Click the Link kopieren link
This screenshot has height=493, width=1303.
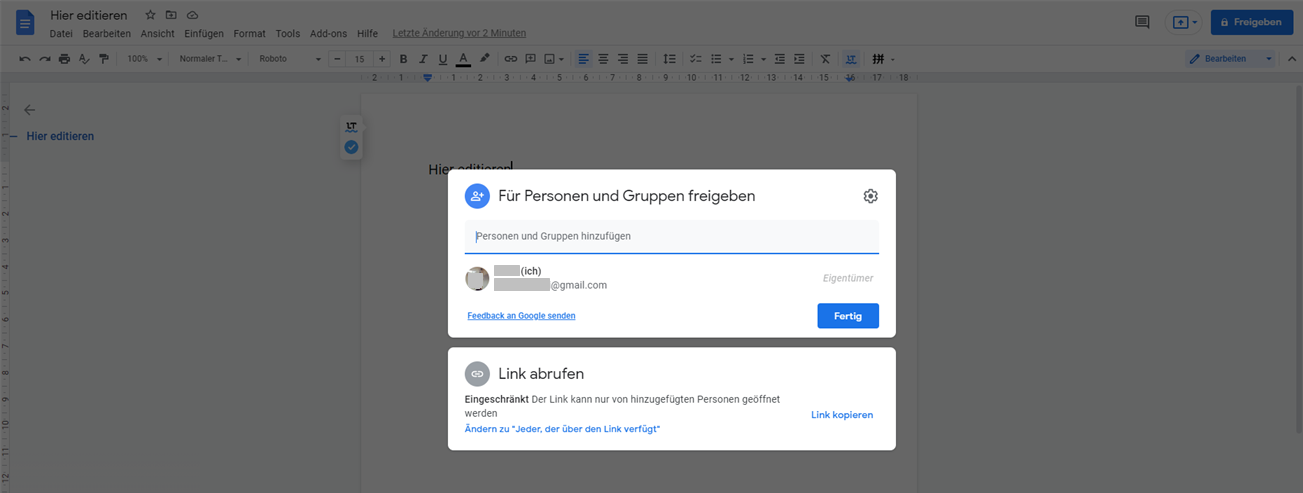(841, 415)
